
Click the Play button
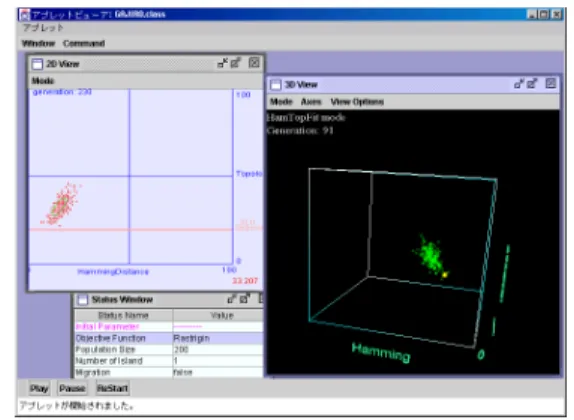(39, 389)
